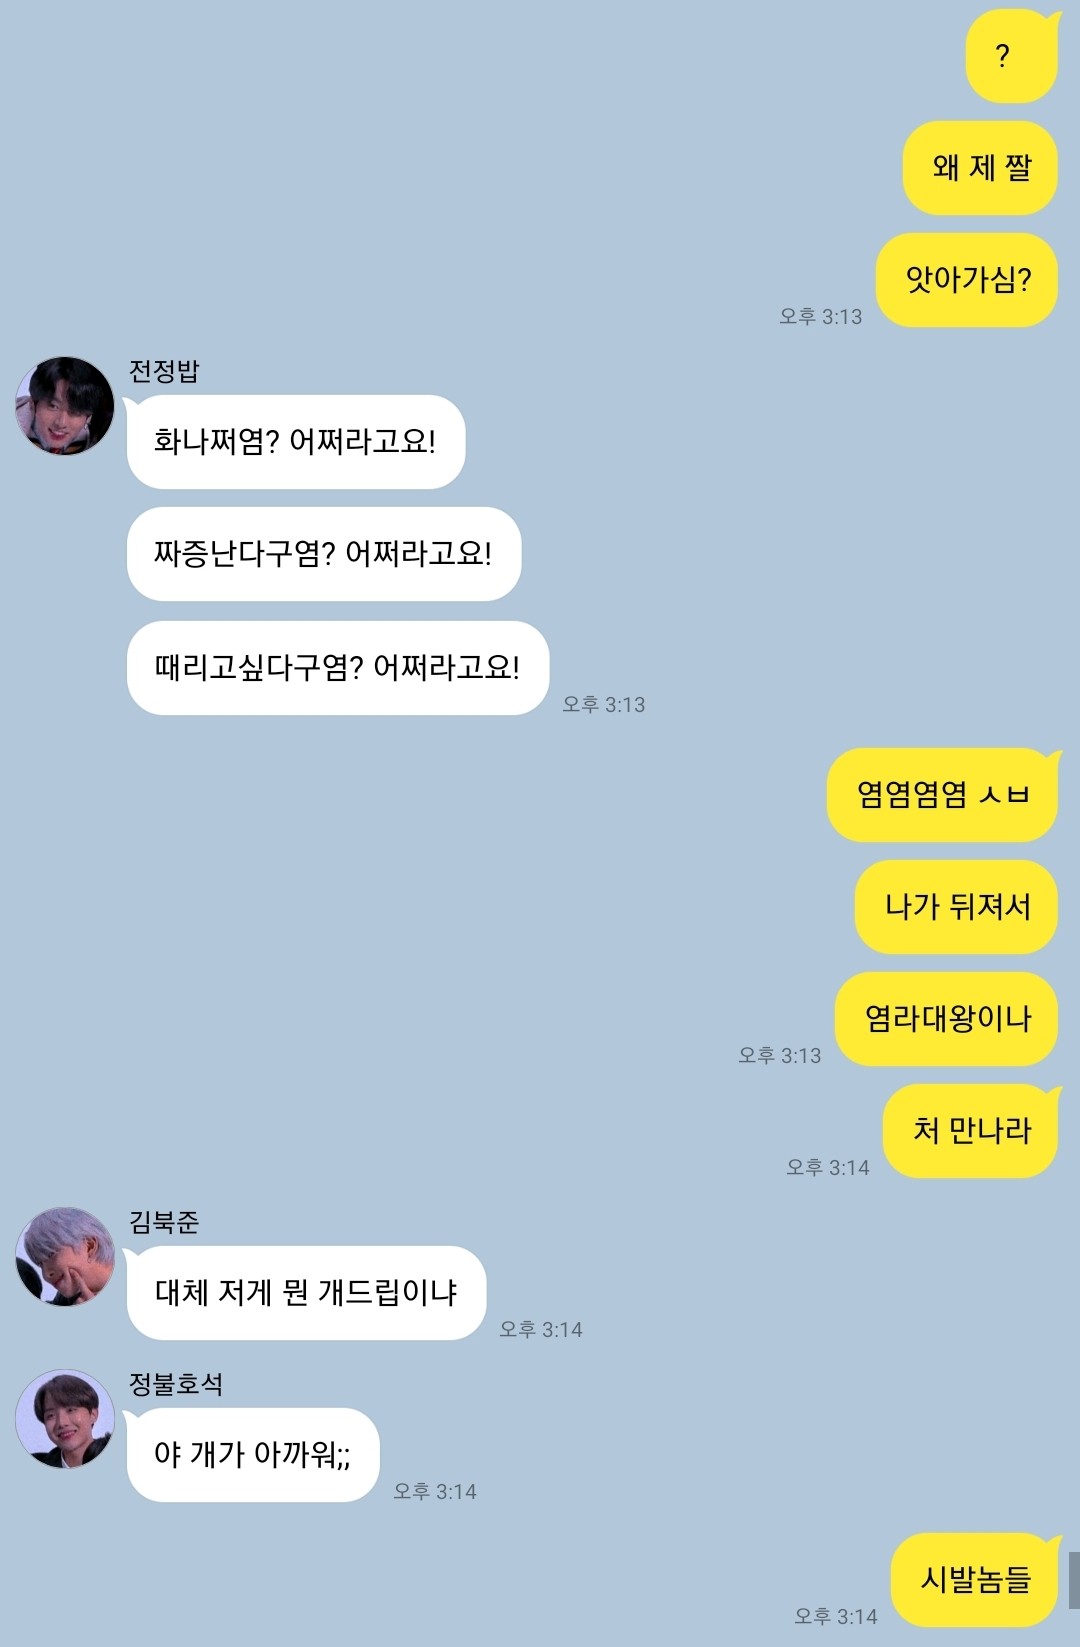Select the '화나쩌염? 어쩌라고요!' message
The height and width of the screenshot is (1647, 1080).
coord(296,442)
